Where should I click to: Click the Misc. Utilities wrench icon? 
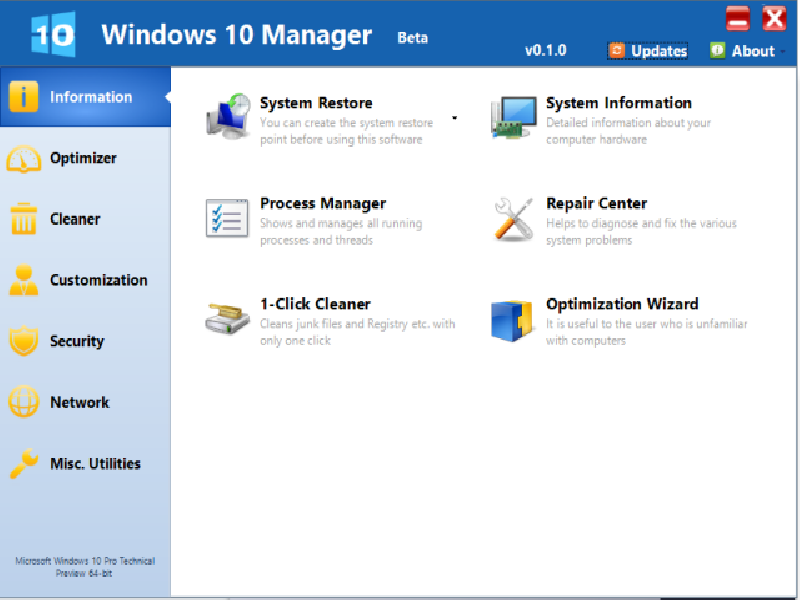23,463
